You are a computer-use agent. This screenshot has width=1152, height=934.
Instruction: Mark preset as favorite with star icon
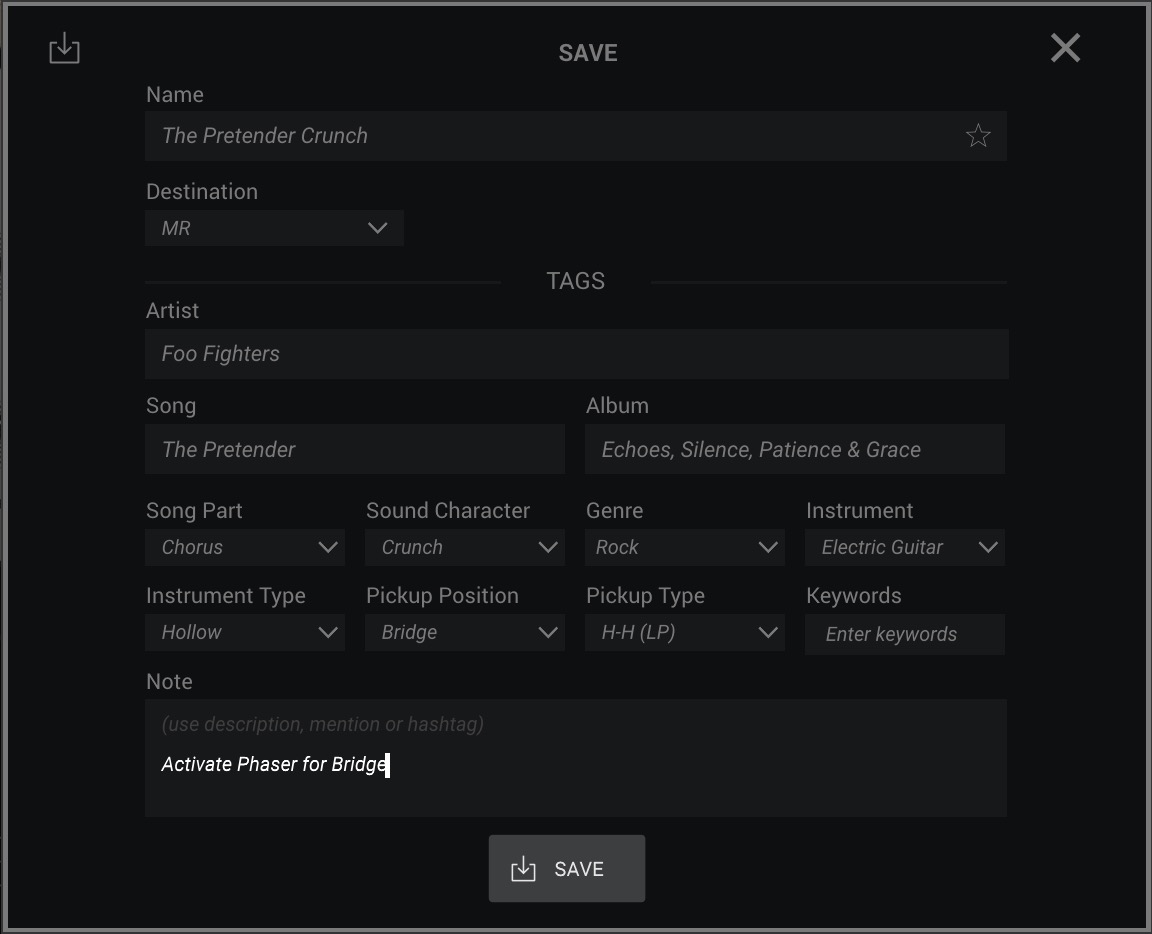[978, 136]
